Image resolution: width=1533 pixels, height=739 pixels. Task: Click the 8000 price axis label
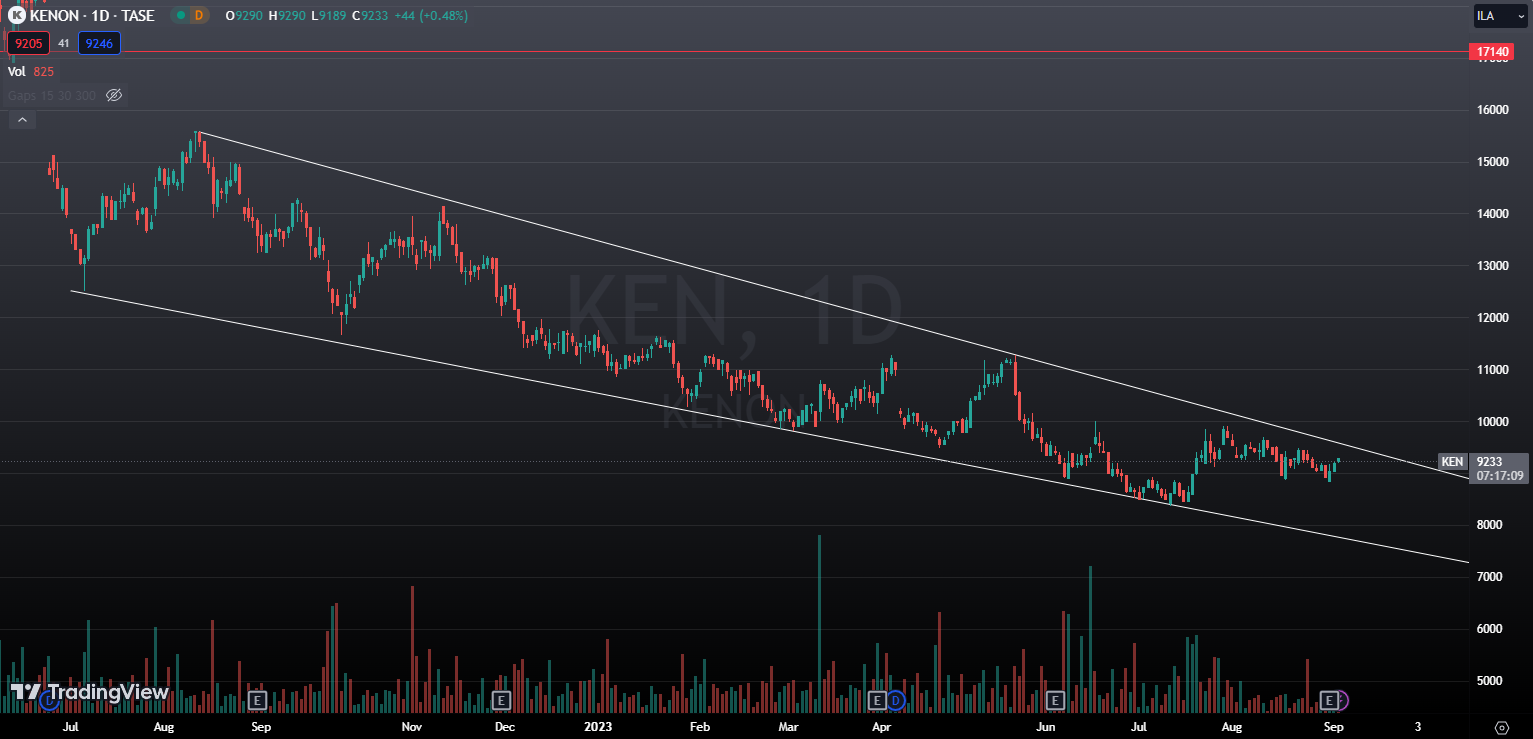click(1491, 525)
